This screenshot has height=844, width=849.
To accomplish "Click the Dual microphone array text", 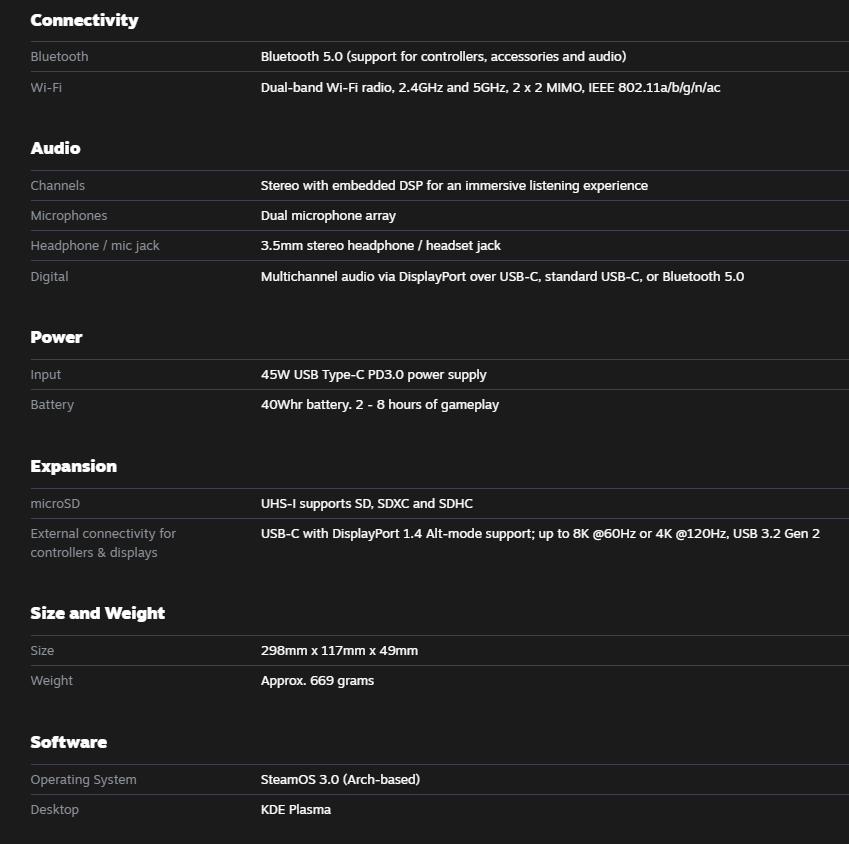I will [328, 216].
